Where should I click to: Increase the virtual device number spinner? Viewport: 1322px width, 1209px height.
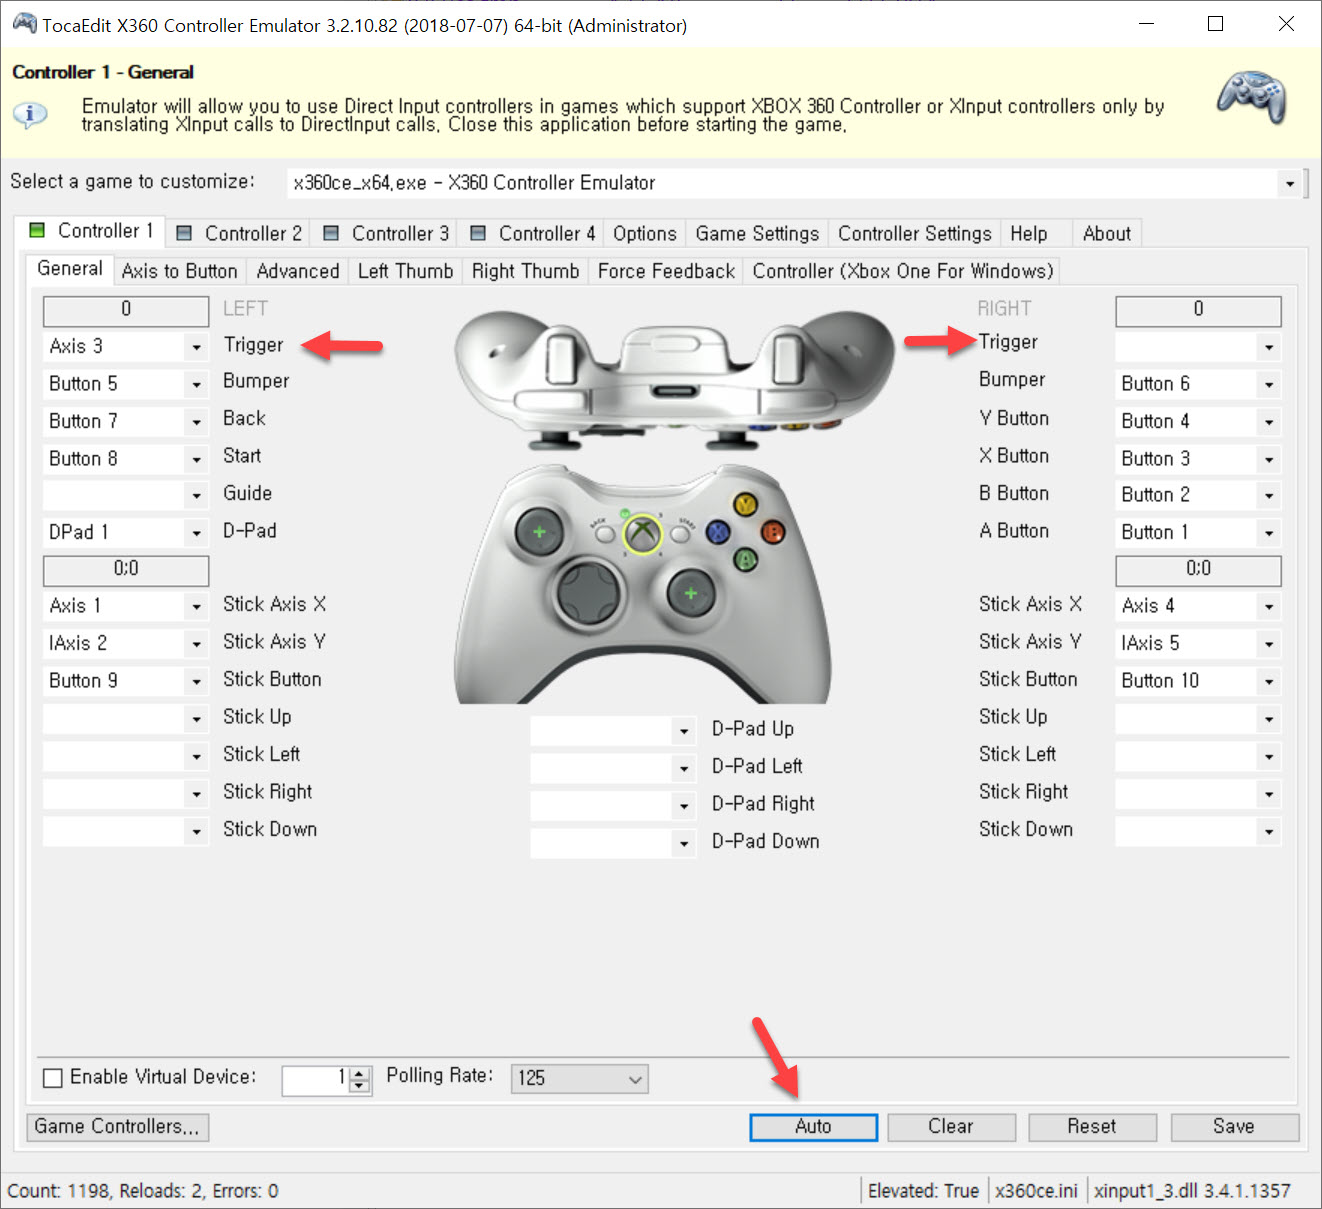point(360,1073)
